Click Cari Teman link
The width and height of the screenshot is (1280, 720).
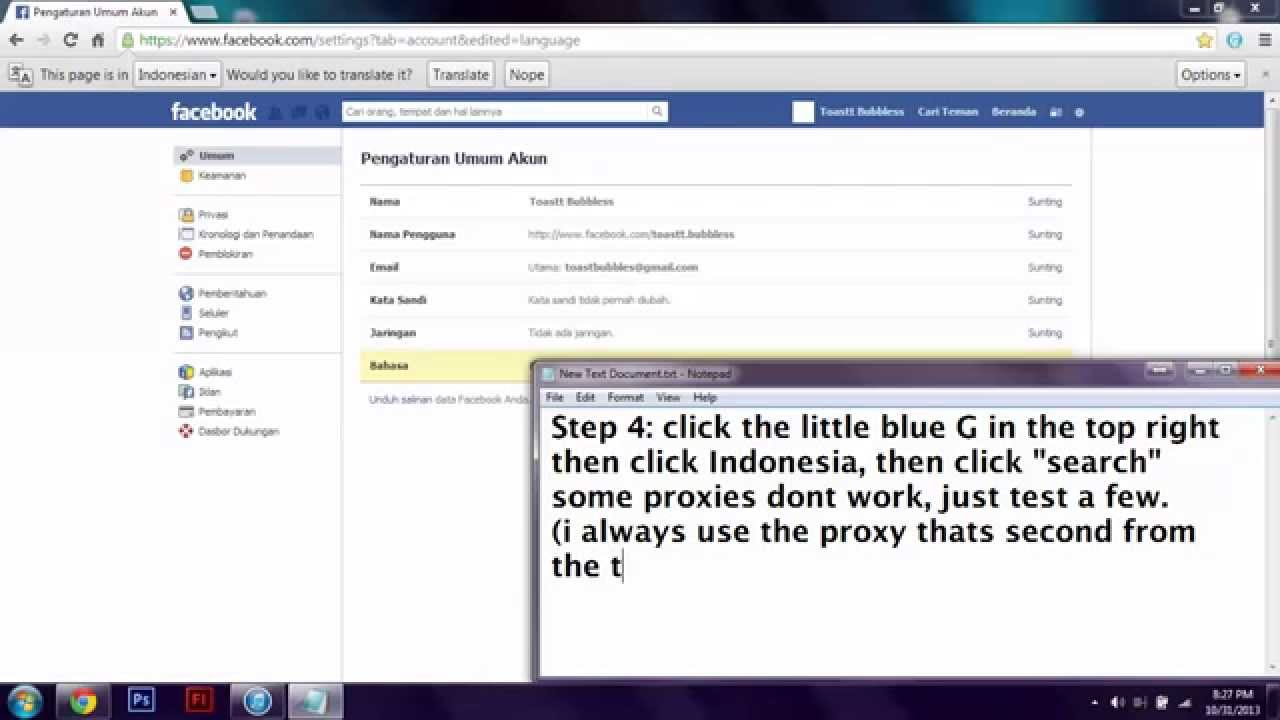point(947,112)
